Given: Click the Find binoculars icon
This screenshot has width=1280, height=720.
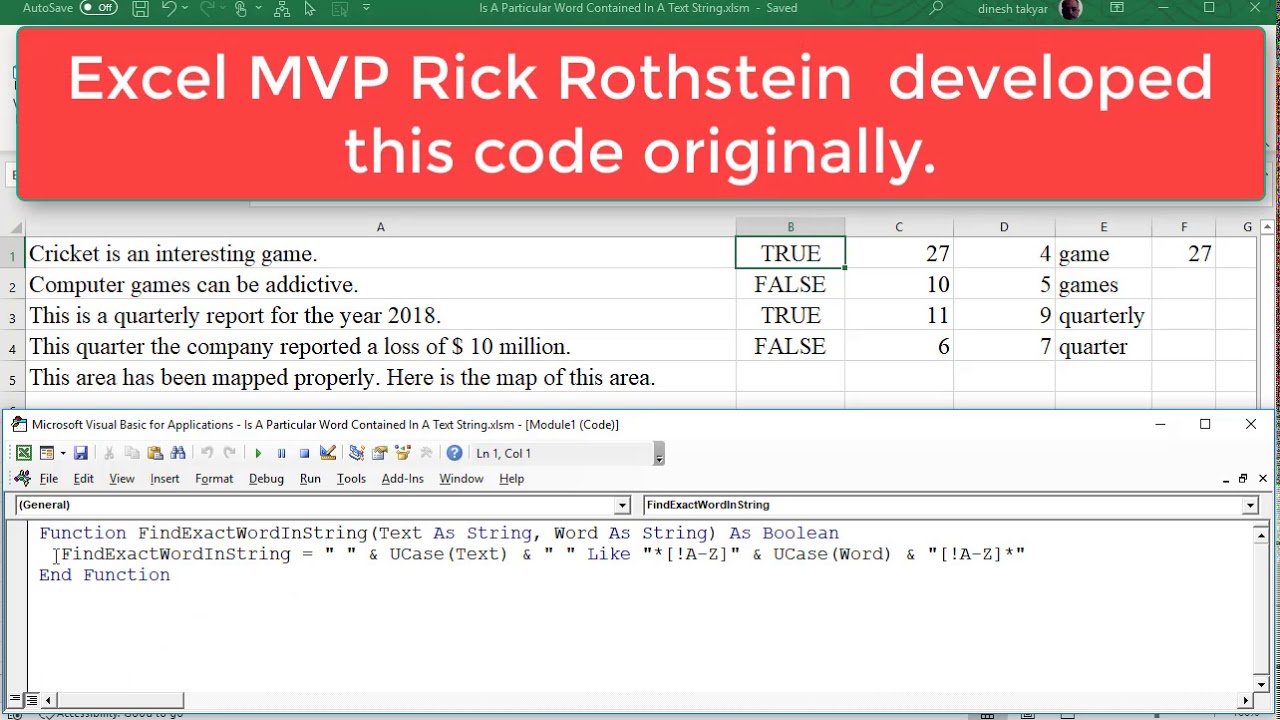Looking at the screenshot, I should [178, 453].
